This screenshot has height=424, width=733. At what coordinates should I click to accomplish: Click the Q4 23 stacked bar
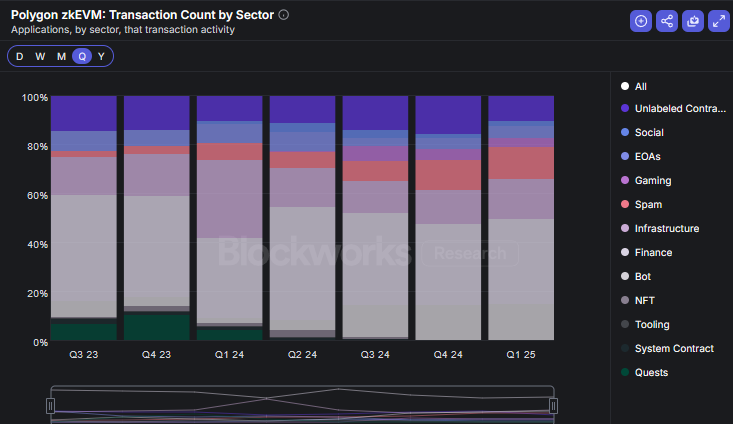[x=157, y=218]
